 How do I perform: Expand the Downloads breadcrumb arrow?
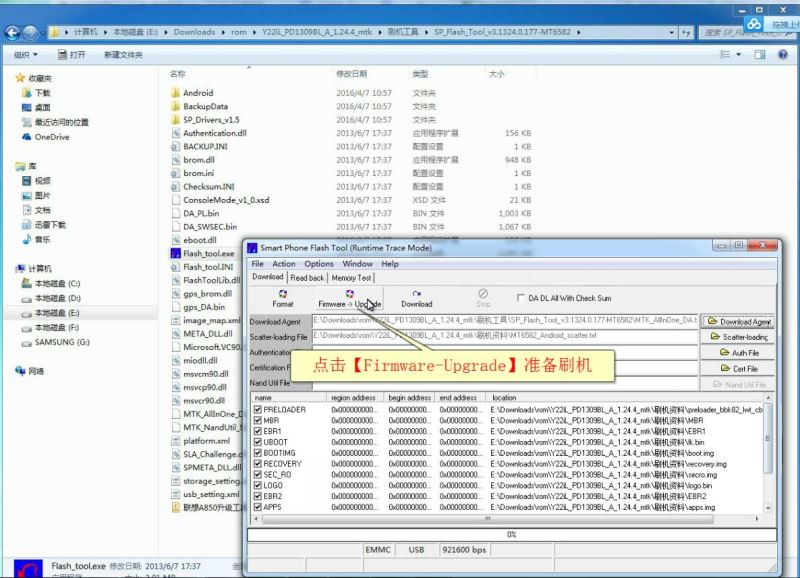(x=223, y=32)
